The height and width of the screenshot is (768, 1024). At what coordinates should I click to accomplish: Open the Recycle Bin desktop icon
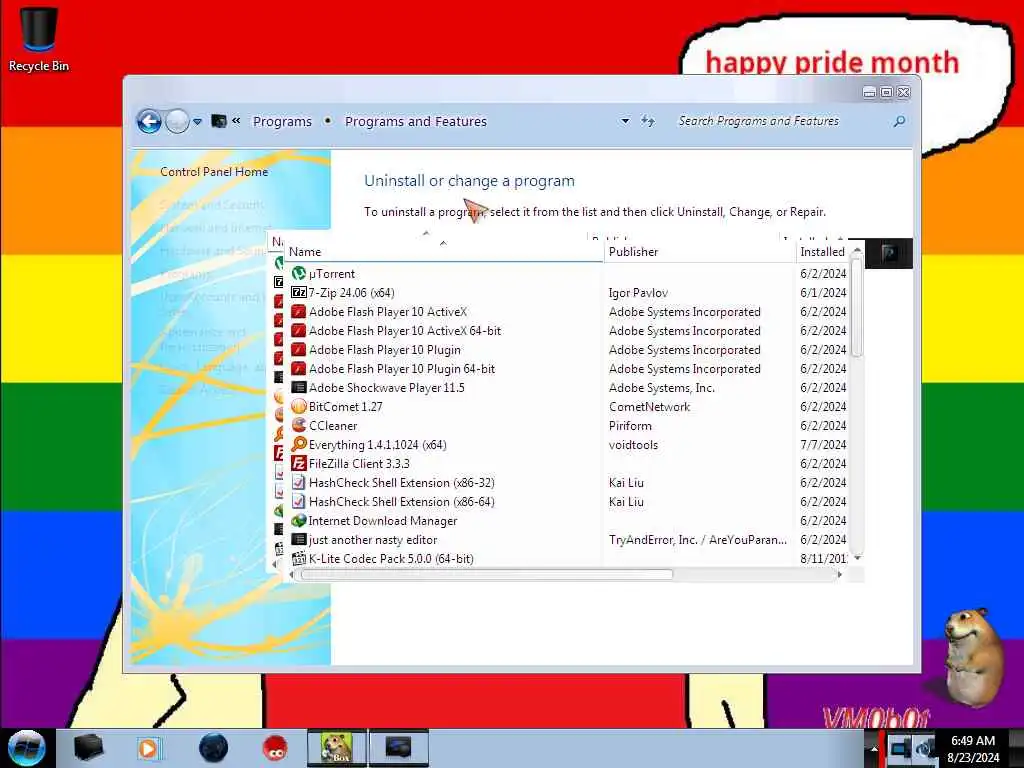(x=39, y=39)
